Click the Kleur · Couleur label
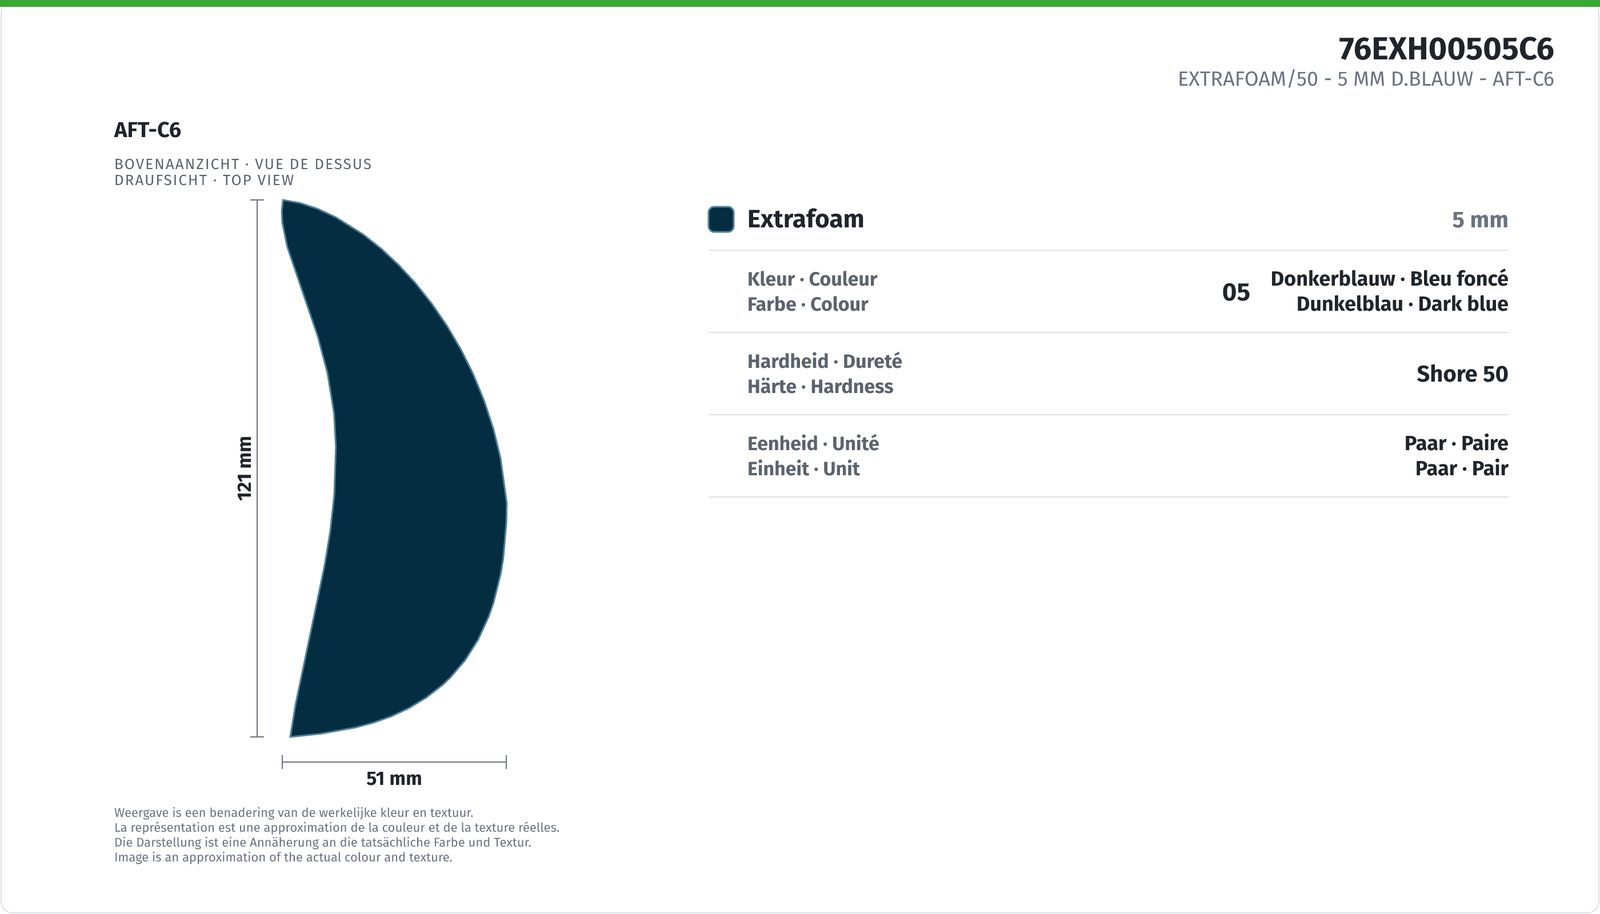Viewport: 1600px width, 914px height. [812, 279]
